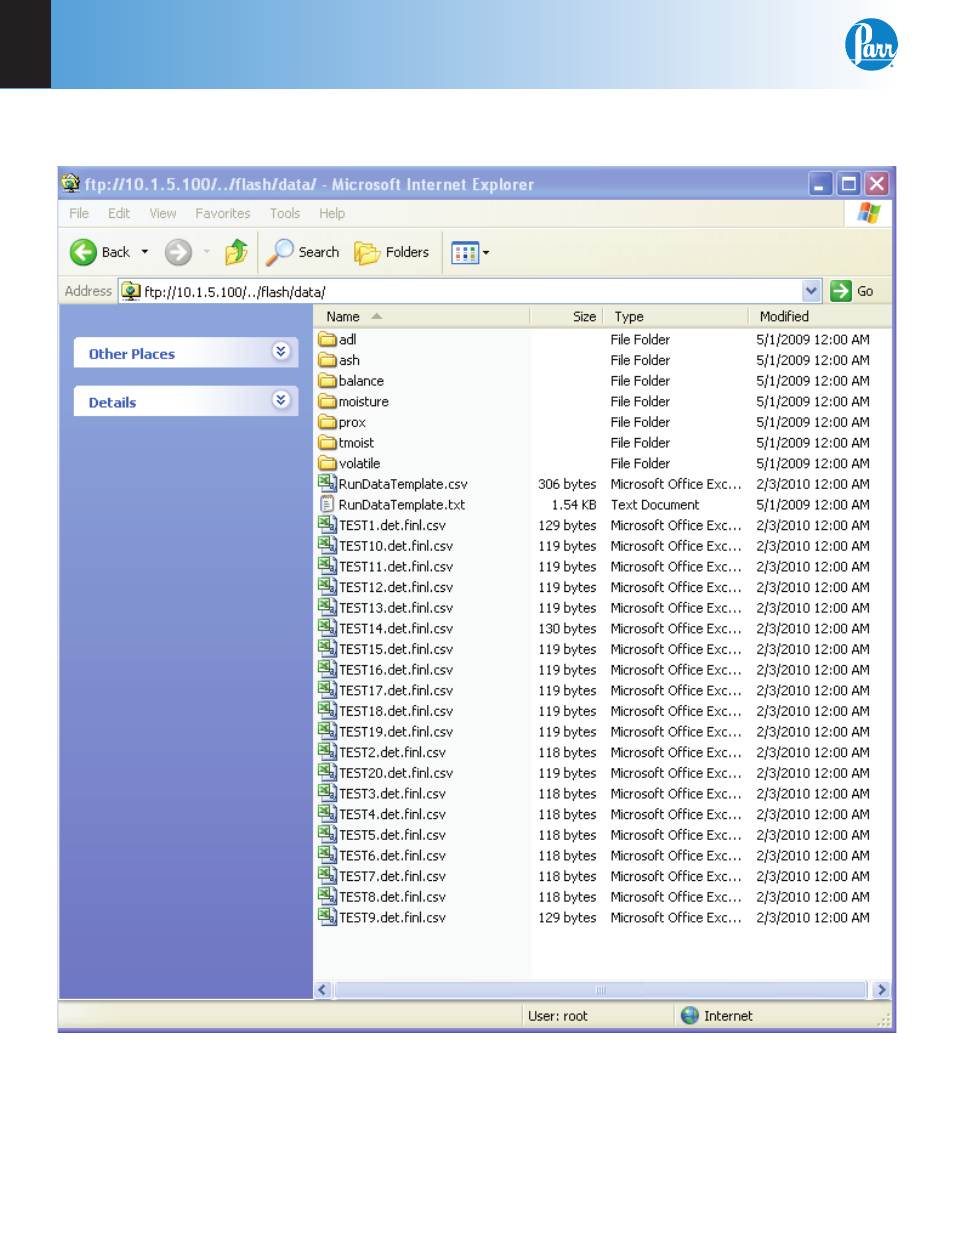Click the Forward navigation arrow icon
The width and height of the screenshot is (954, 1235).
pyautogui.click(x=178, y=252)
